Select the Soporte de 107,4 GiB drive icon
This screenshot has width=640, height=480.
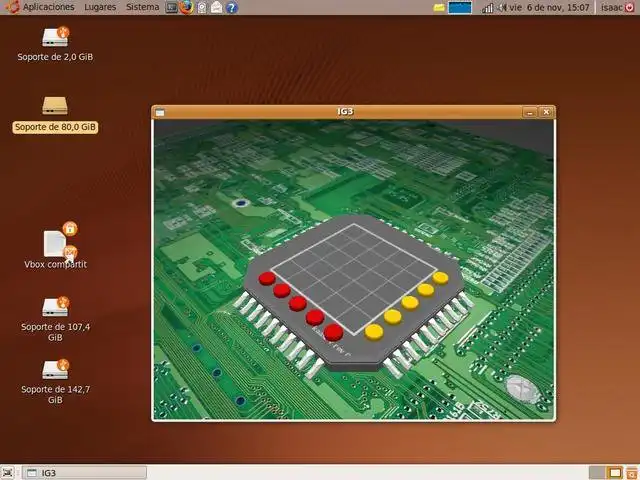coord(56,307)
